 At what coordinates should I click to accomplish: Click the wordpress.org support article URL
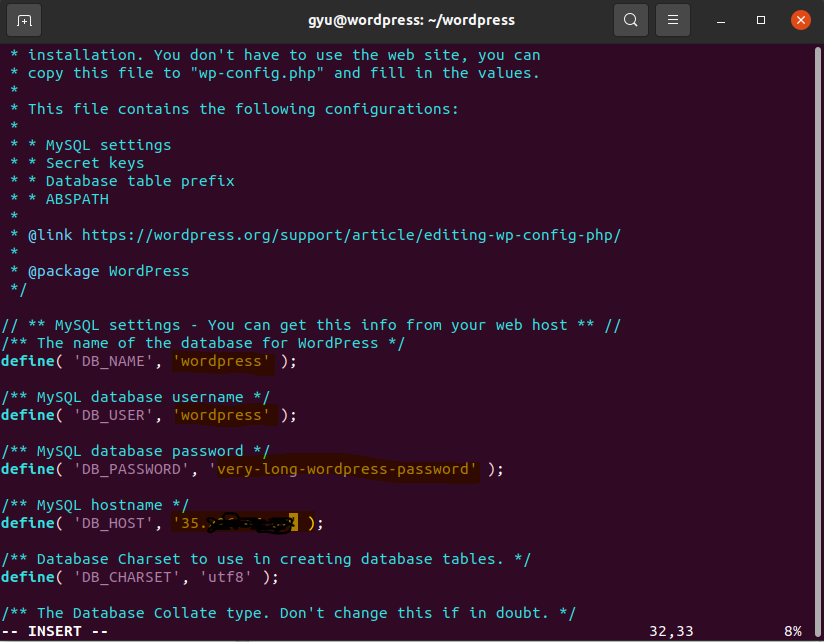click(x=351, y=235)
